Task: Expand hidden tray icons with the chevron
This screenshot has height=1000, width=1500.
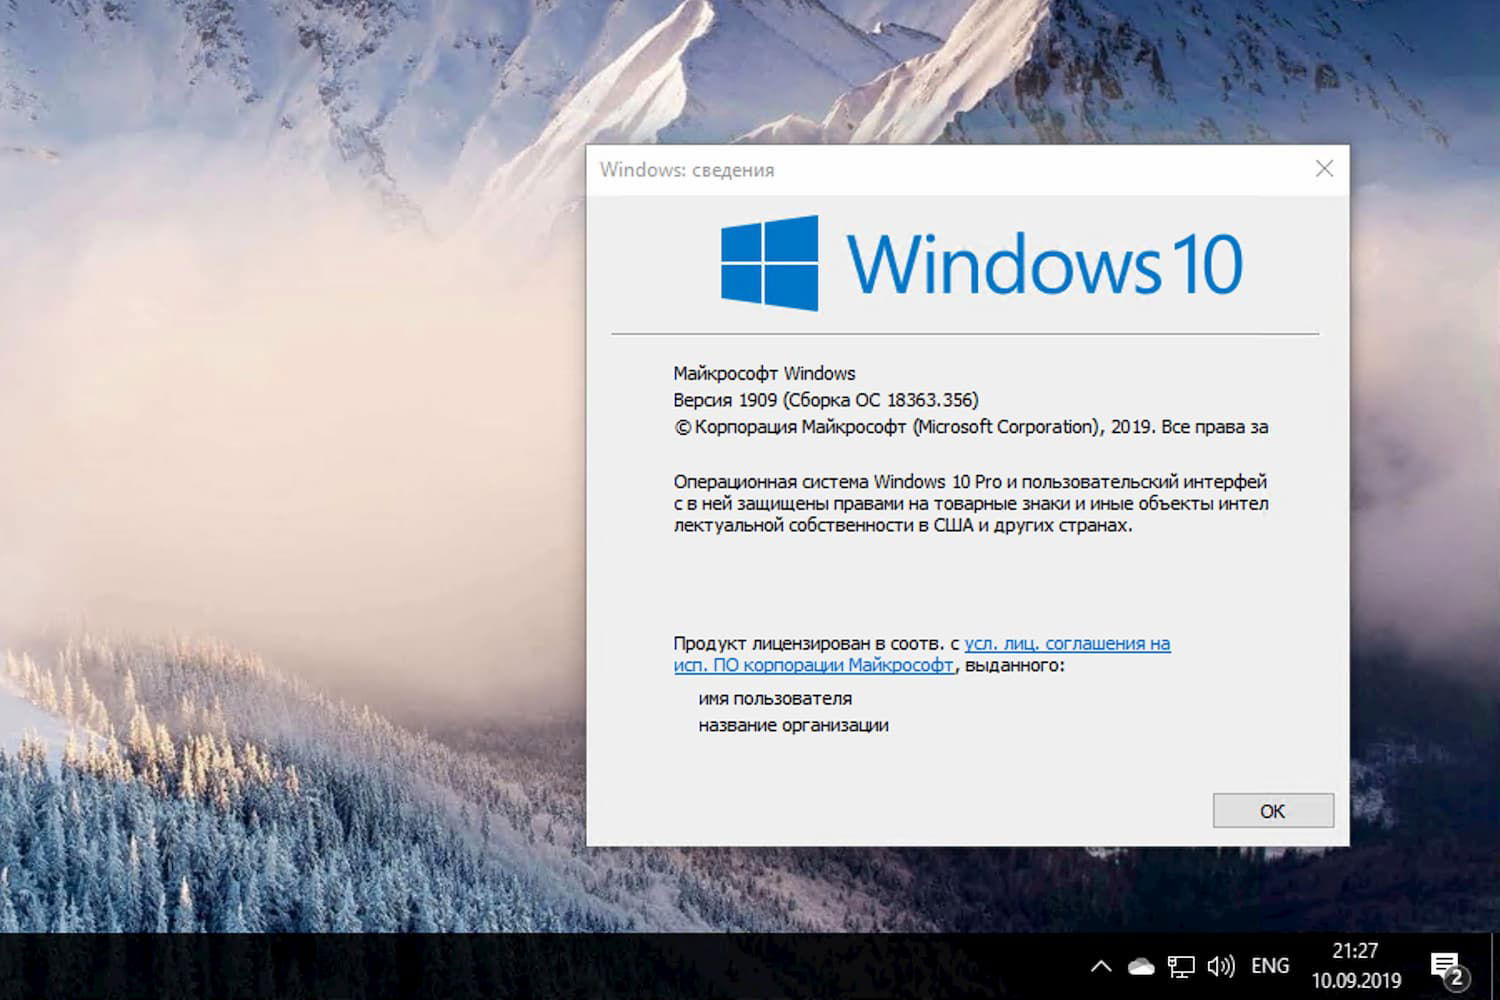Action: [1100, 966]
